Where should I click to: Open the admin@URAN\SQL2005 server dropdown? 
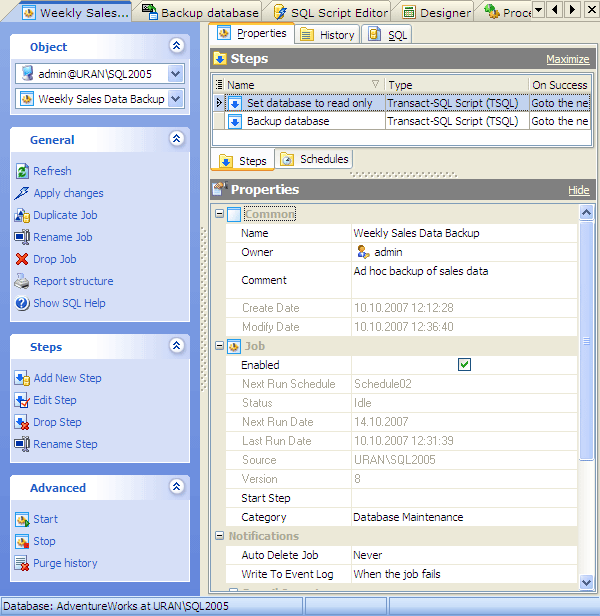click(x=175, y=74)
